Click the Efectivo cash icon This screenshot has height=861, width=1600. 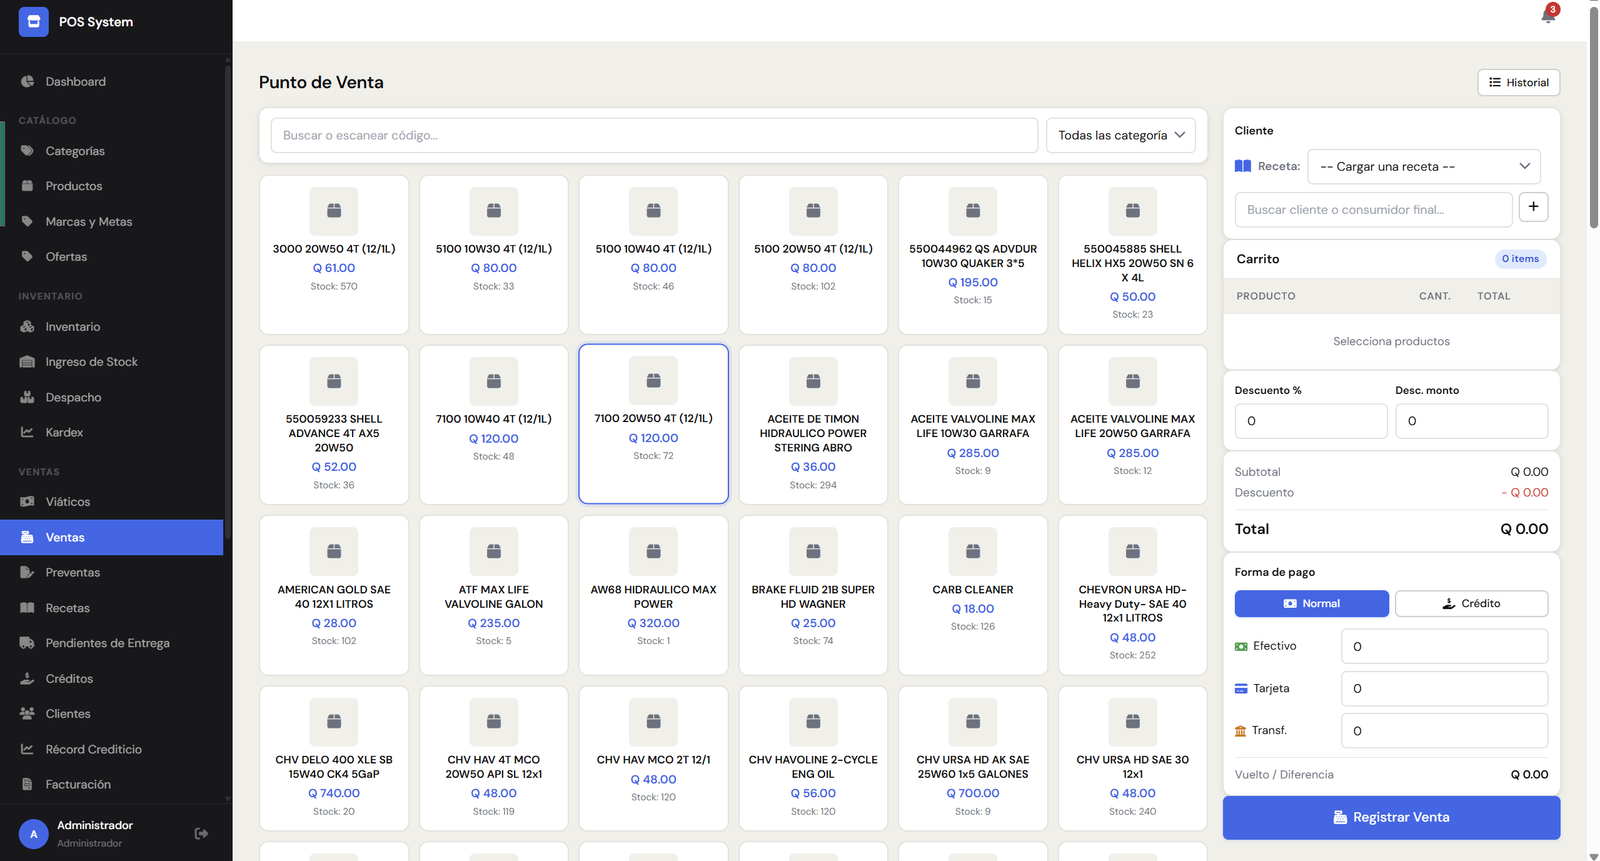(x=1241, y=647)
